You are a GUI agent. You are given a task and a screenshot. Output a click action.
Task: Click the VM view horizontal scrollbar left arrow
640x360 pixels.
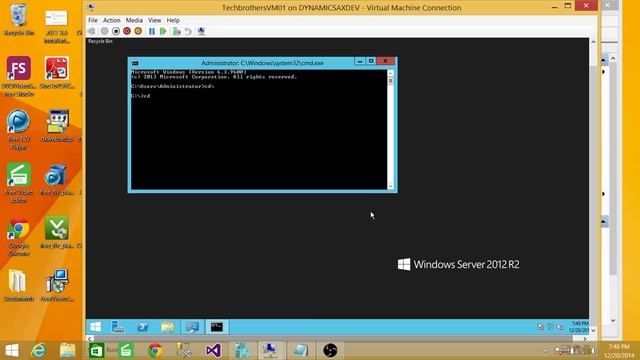(x=90, y=338)
